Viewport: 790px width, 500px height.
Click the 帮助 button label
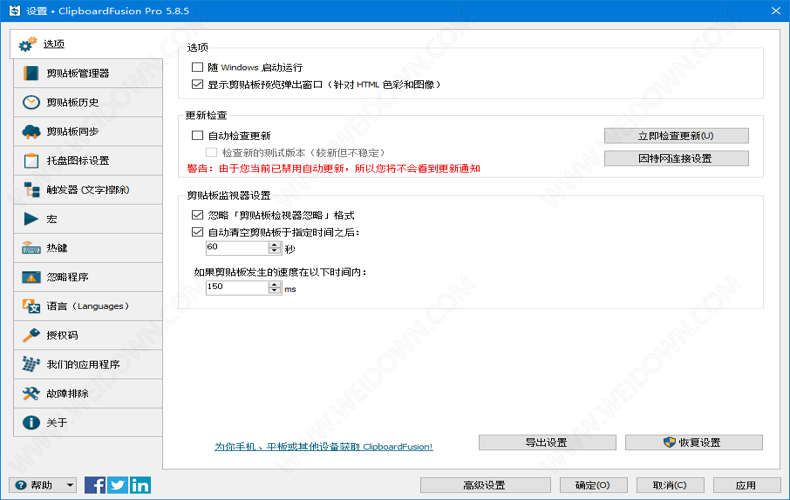[41, 485]
